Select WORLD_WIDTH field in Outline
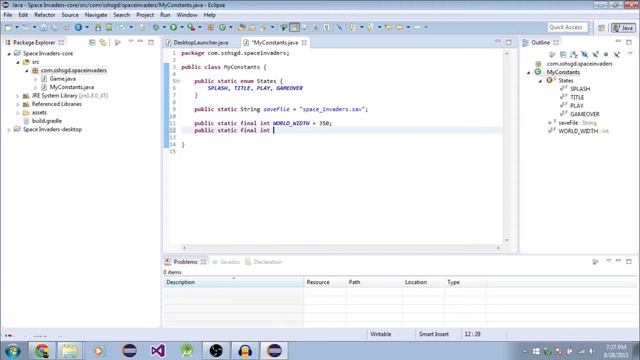Image resolution: width=640 pixels, height=360 pixels. pyautogui.click(x=578, y=131)
